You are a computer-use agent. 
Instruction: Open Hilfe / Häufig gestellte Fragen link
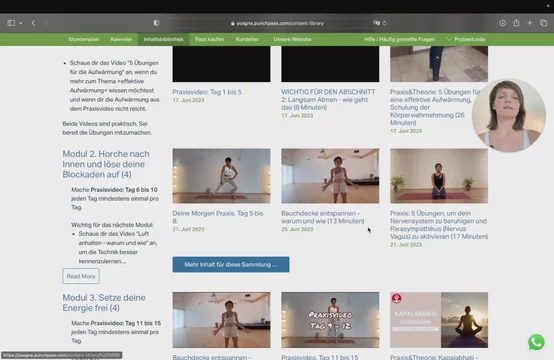coord(399,39)
